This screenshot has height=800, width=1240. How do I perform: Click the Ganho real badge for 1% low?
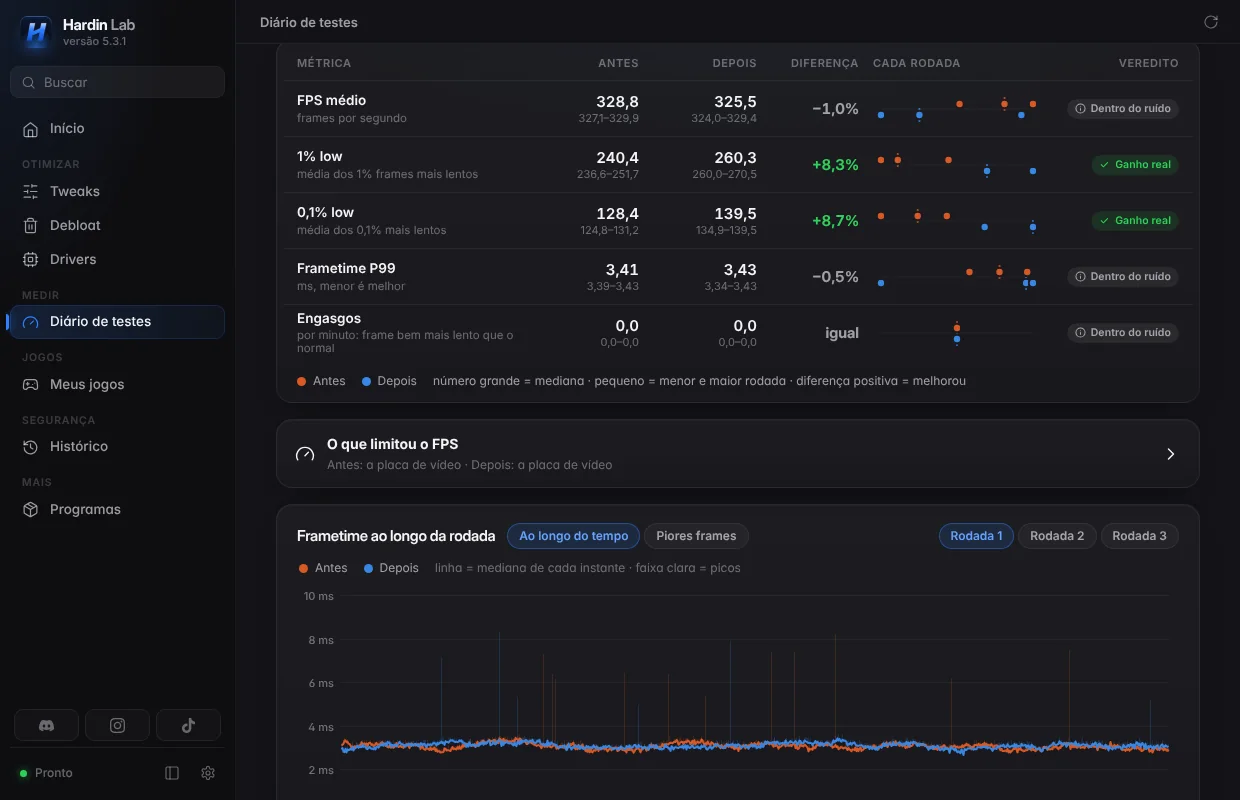(1135, 164)
